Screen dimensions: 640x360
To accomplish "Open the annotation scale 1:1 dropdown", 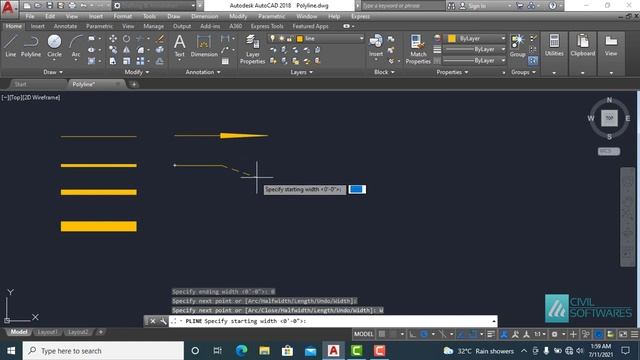I will point(540,334).
